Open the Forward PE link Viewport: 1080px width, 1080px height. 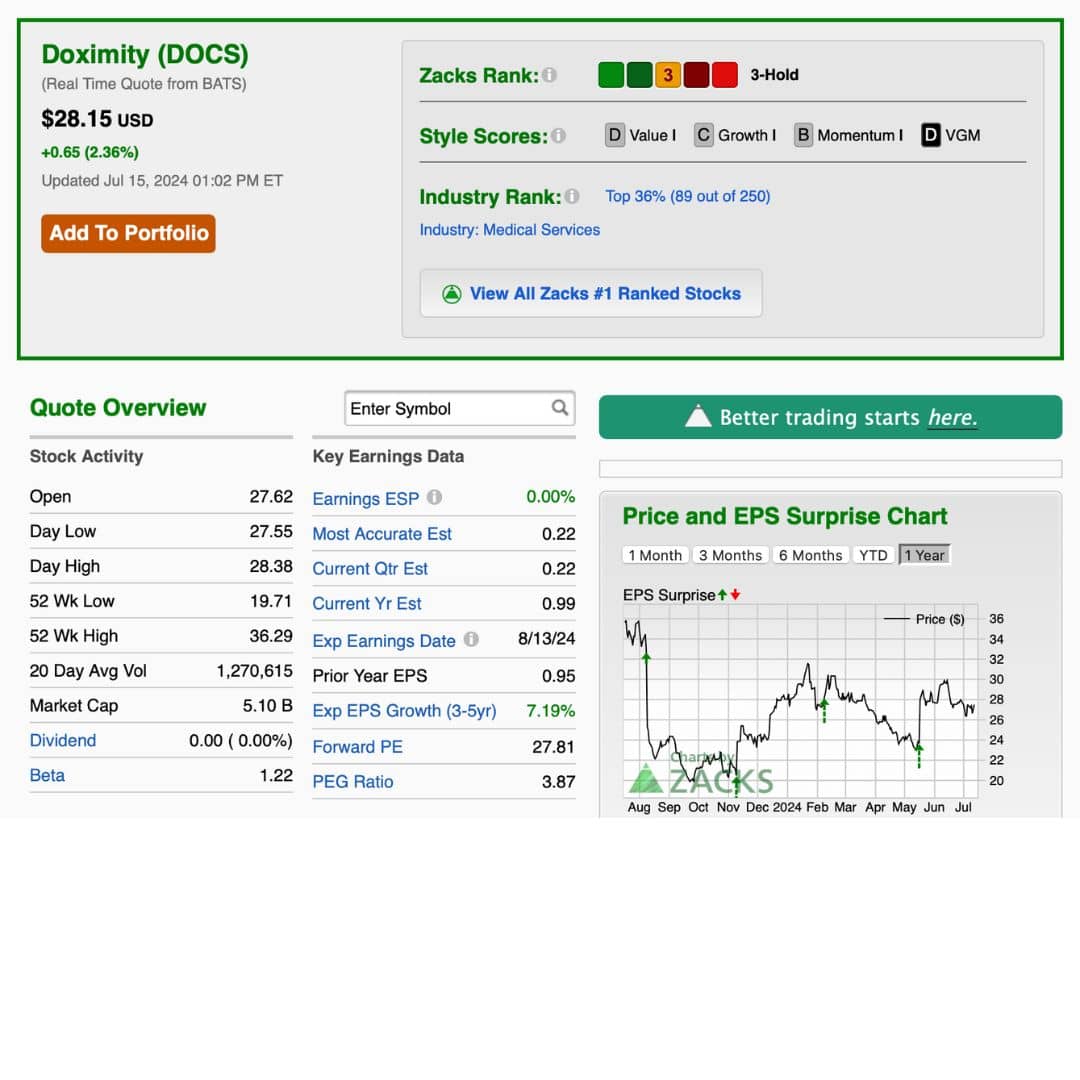coord(357,747)
